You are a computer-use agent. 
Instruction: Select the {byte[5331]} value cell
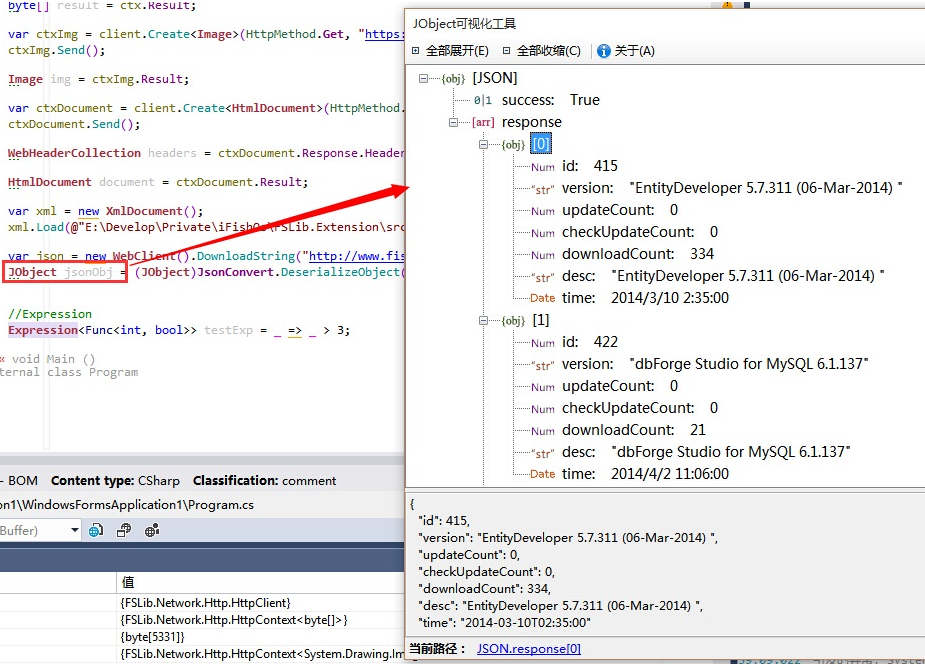260,637
